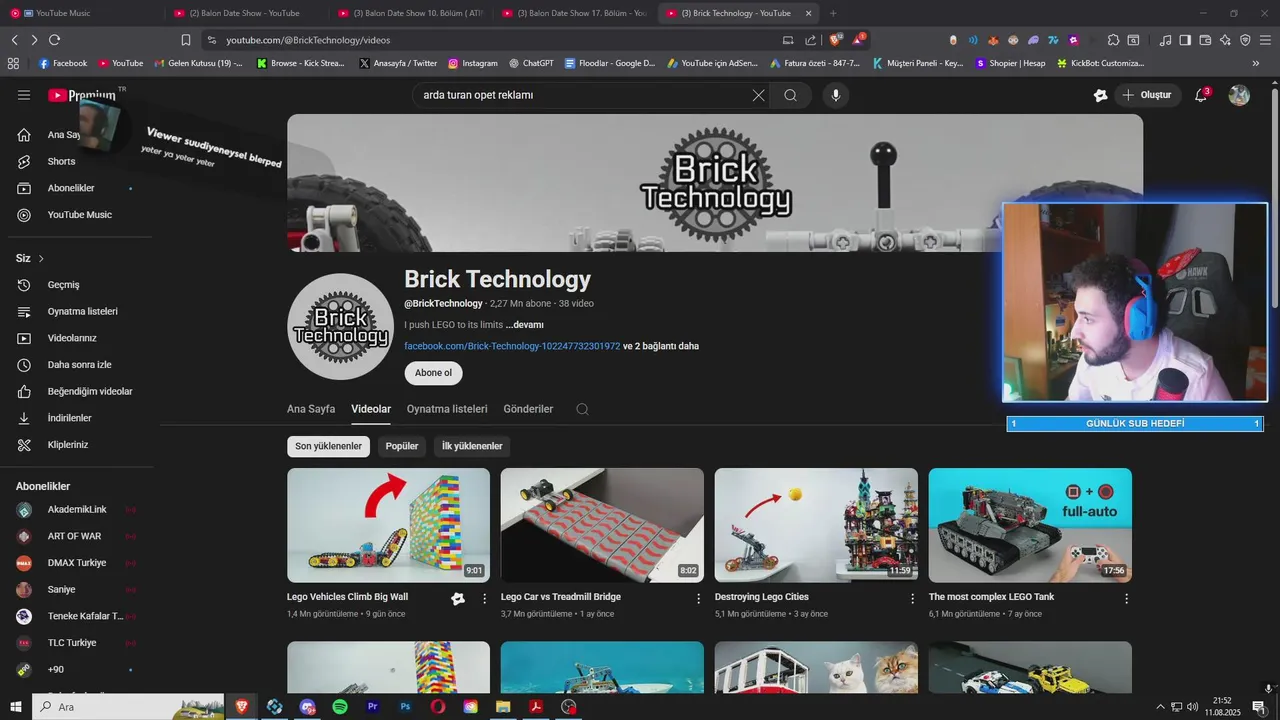Open the YouTube hamburger guide menu
Viewport: 1280px width, 720px height.
(x=24, y=95)
